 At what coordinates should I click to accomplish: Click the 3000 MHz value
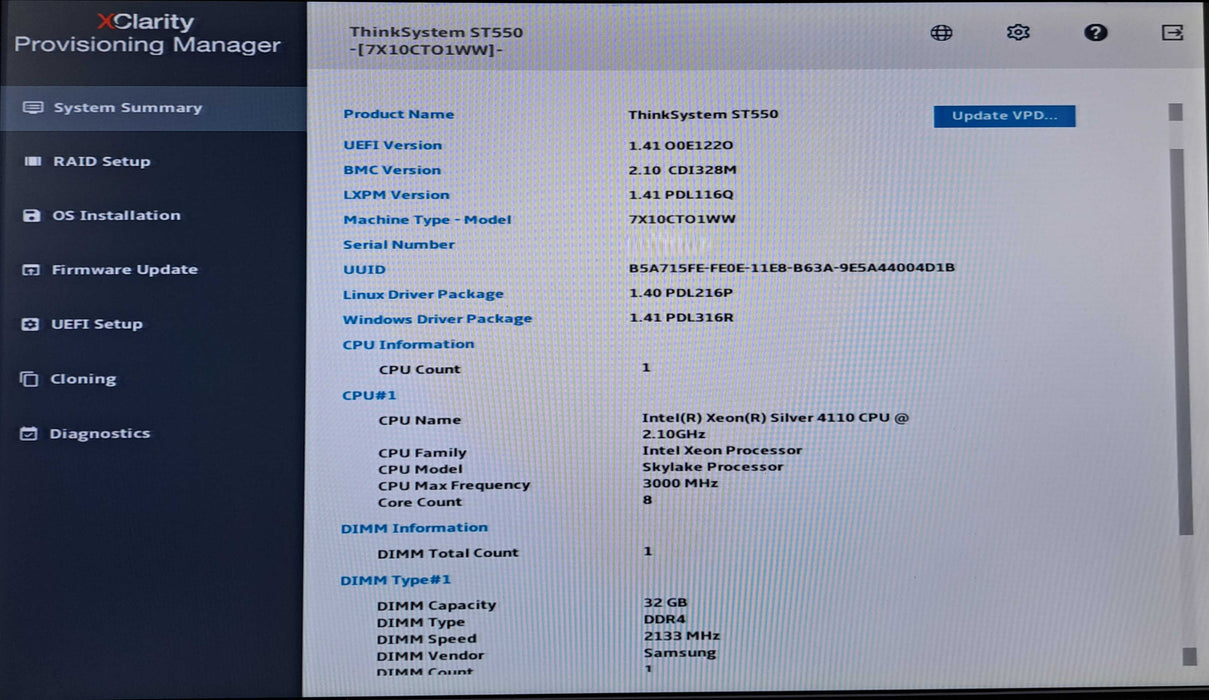pyautogui.click(x=680, y=483)
